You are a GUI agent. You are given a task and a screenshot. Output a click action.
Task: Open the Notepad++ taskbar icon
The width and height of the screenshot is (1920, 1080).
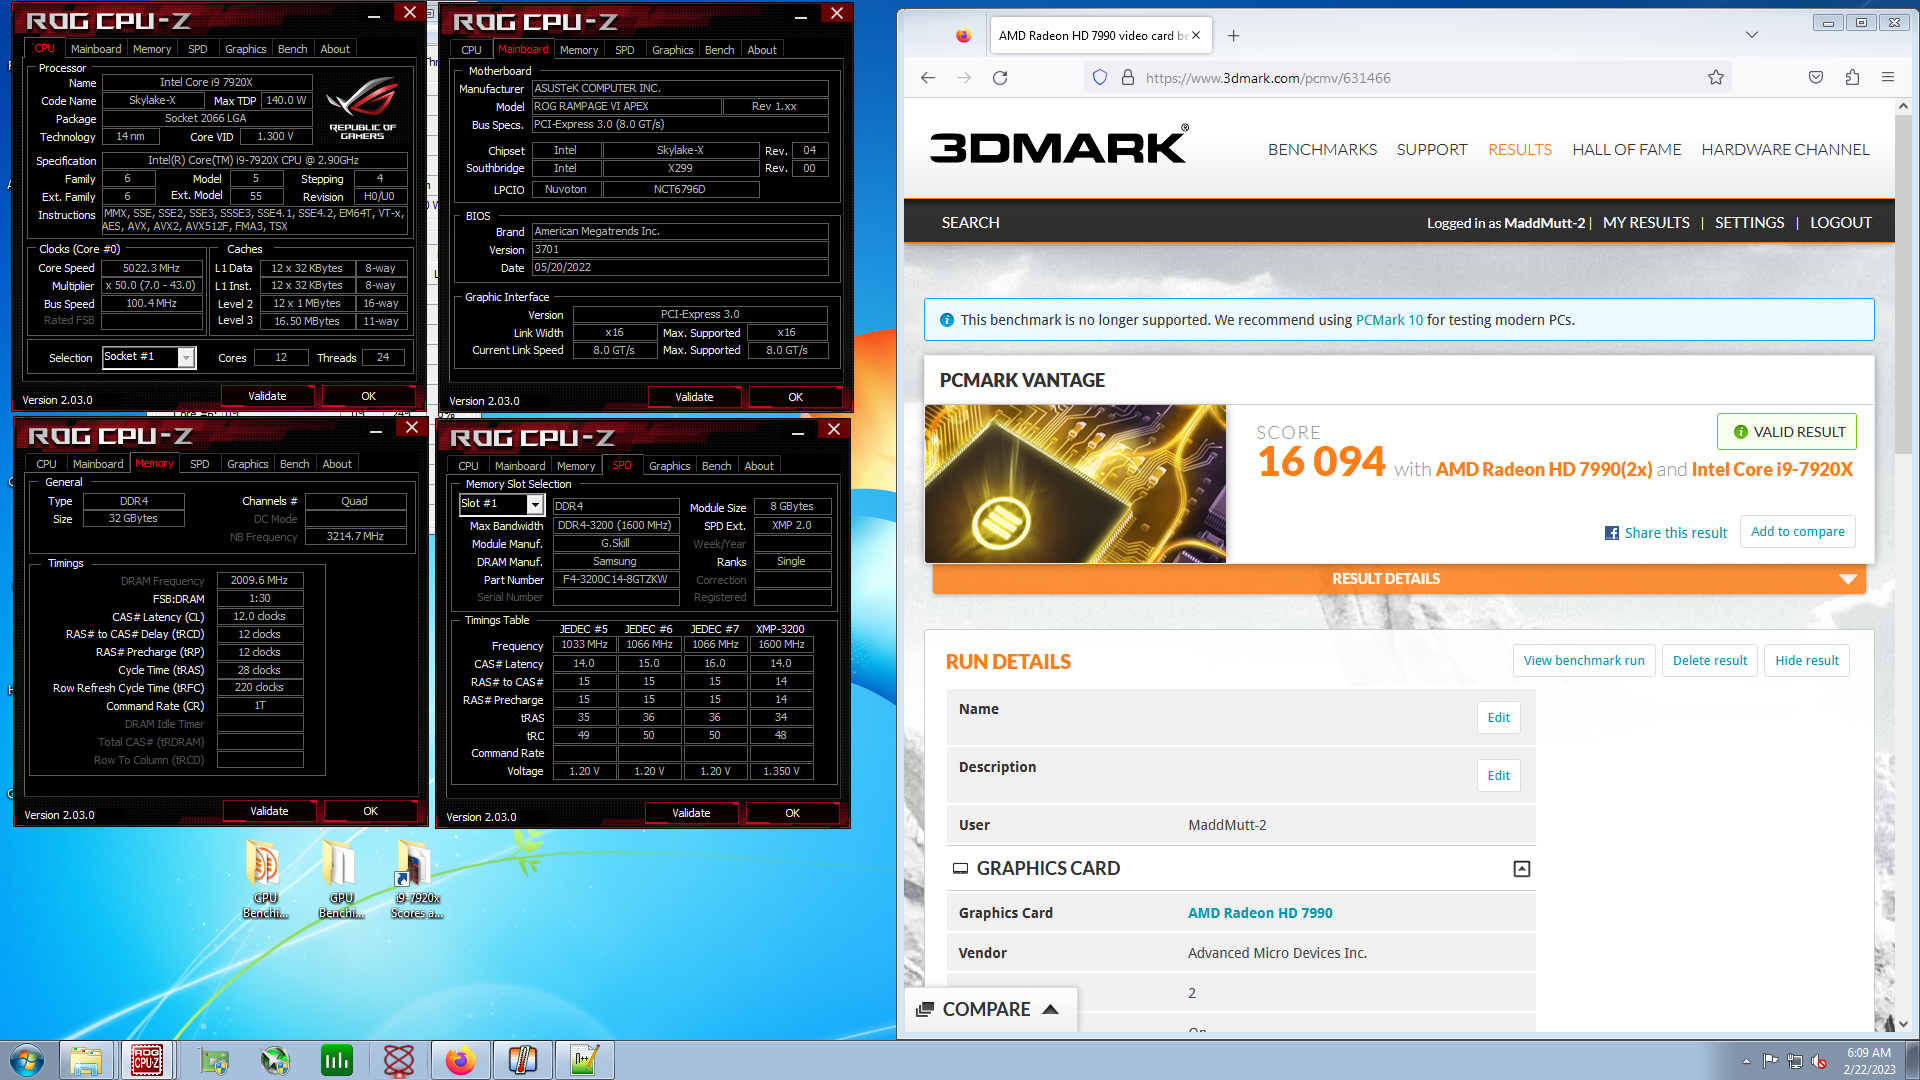[584, 1060]
